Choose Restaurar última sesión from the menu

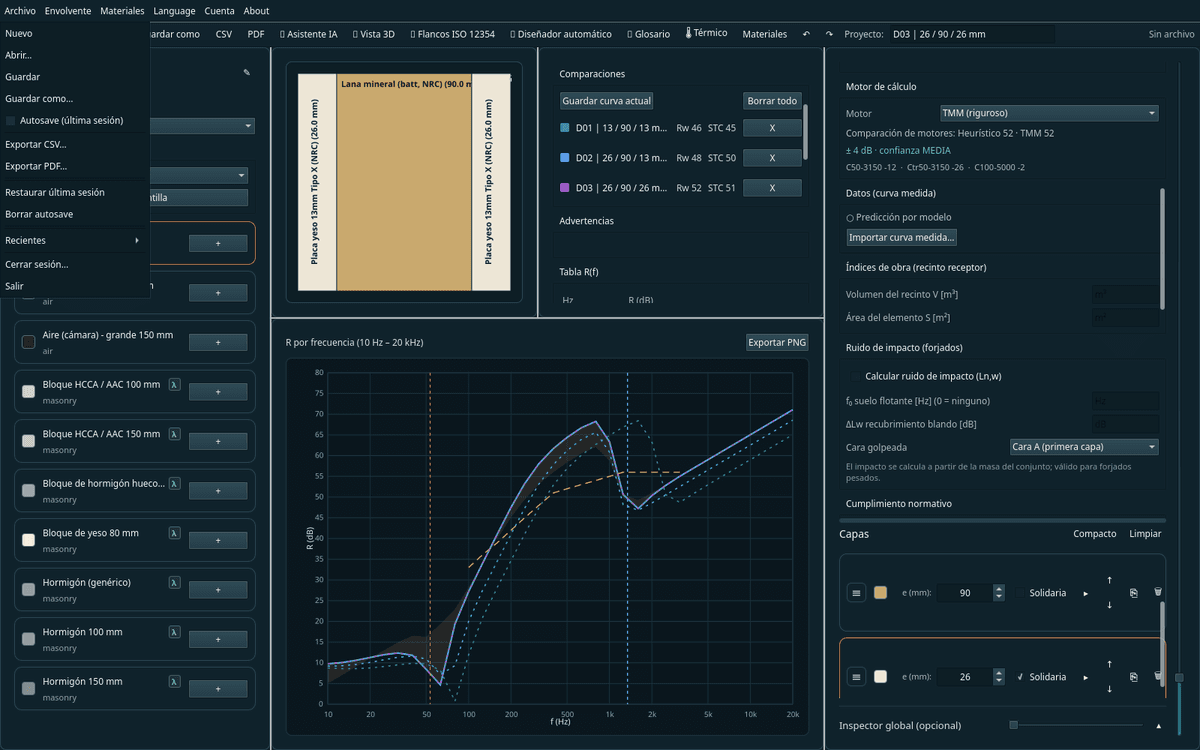pyautogui.click(x=75, y=192)
